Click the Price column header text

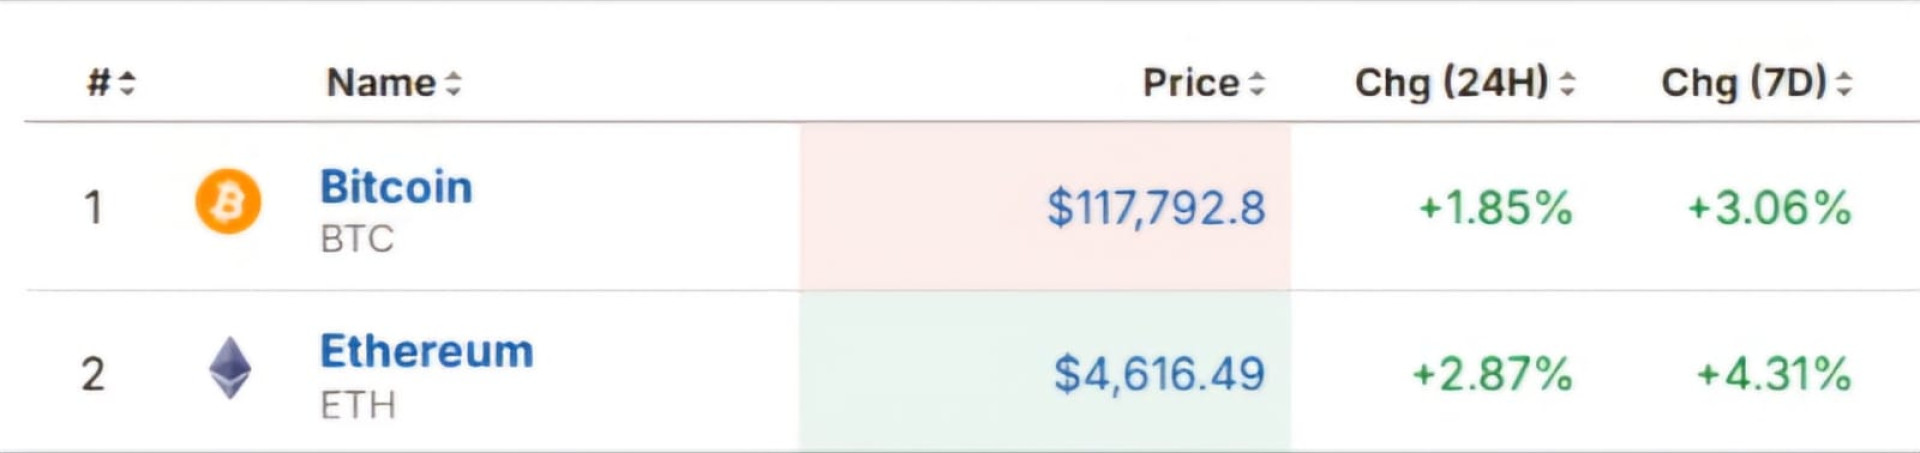point(1190,83)
